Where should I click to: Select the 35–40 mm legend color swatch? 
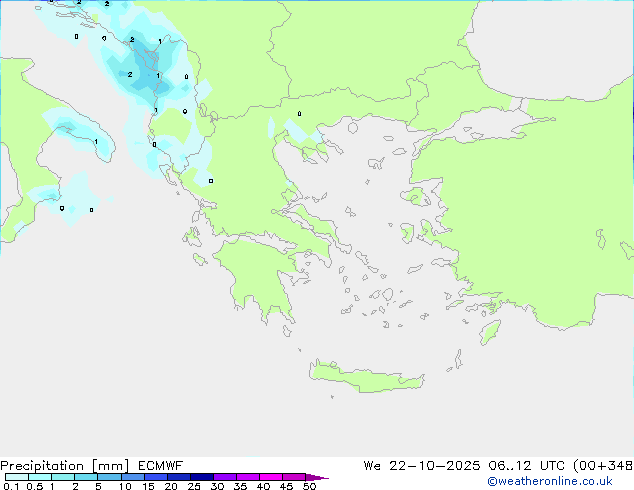248,477
